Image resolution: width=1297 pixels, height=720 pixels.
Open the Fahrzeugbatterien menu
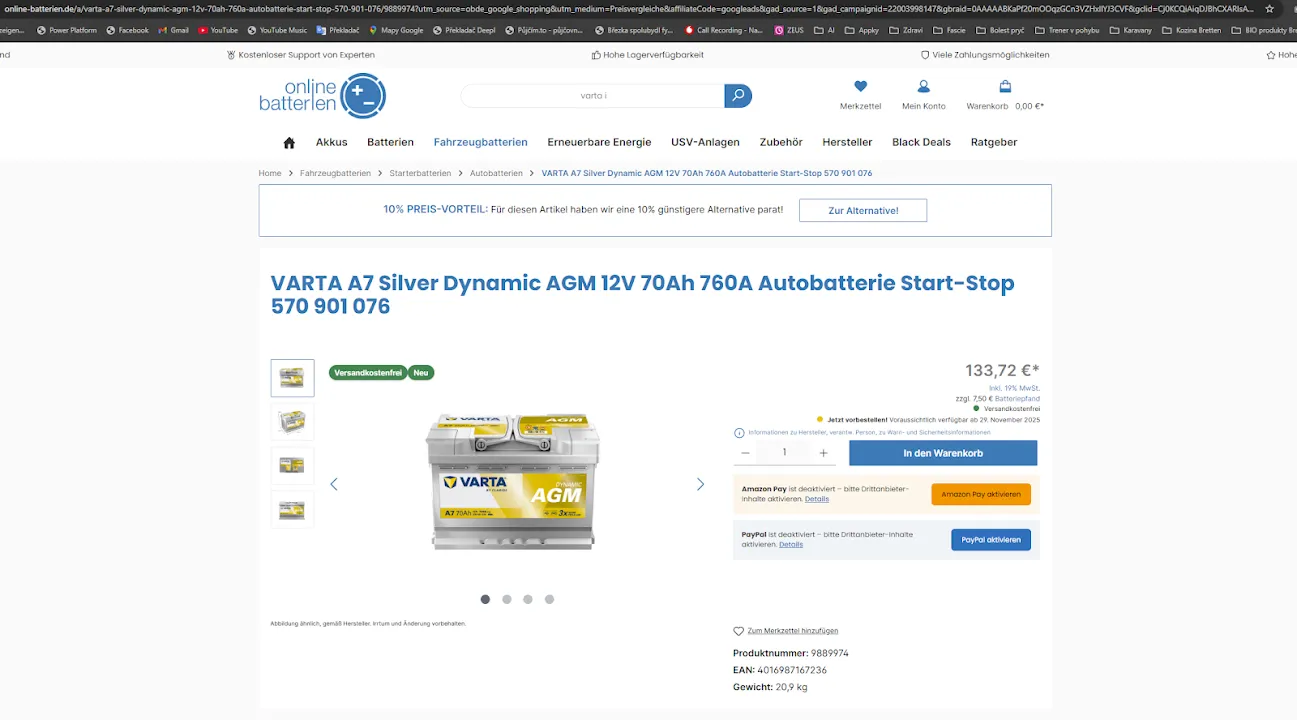480,142
